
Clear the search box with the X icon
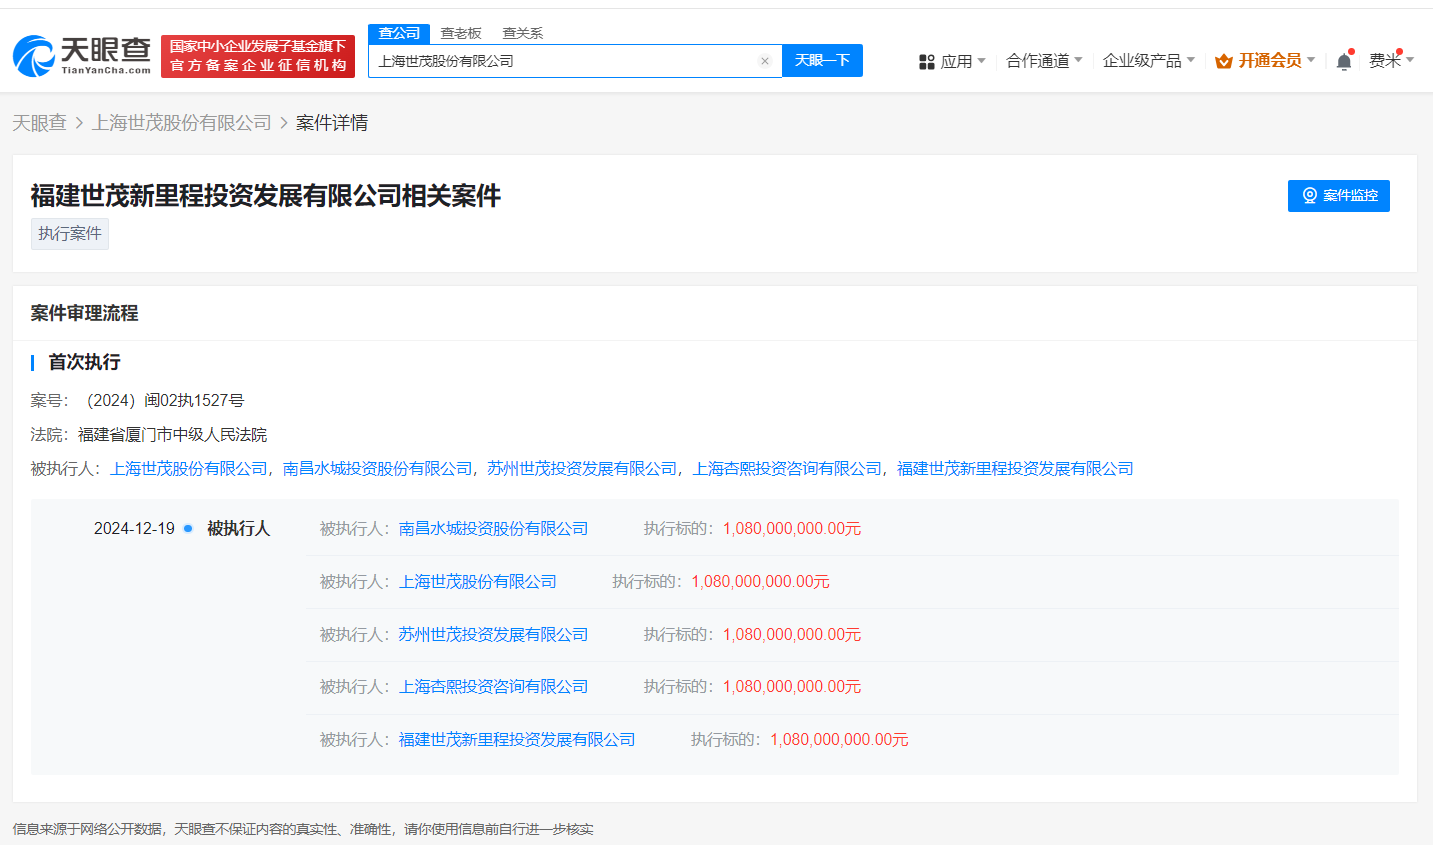(765, 61)
